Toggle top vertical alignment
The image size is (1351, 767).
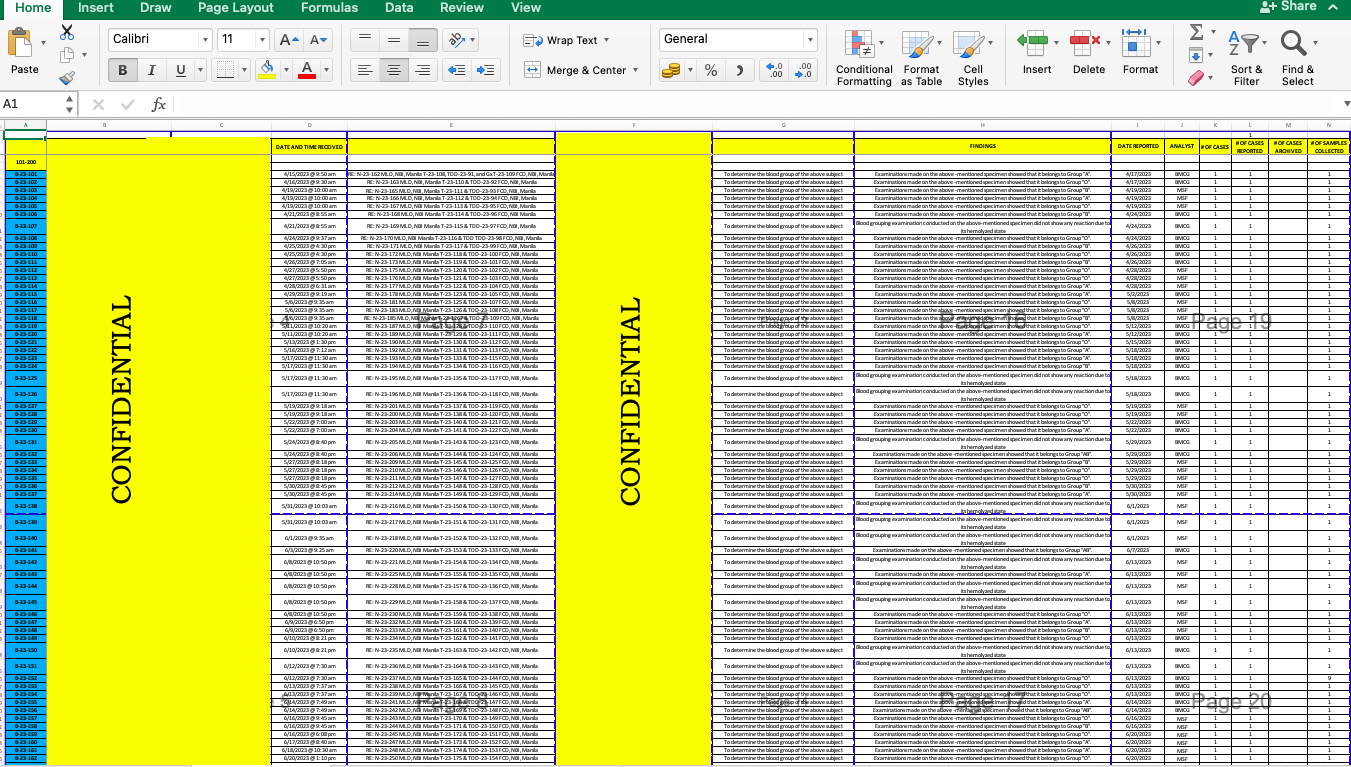(365, 39)
